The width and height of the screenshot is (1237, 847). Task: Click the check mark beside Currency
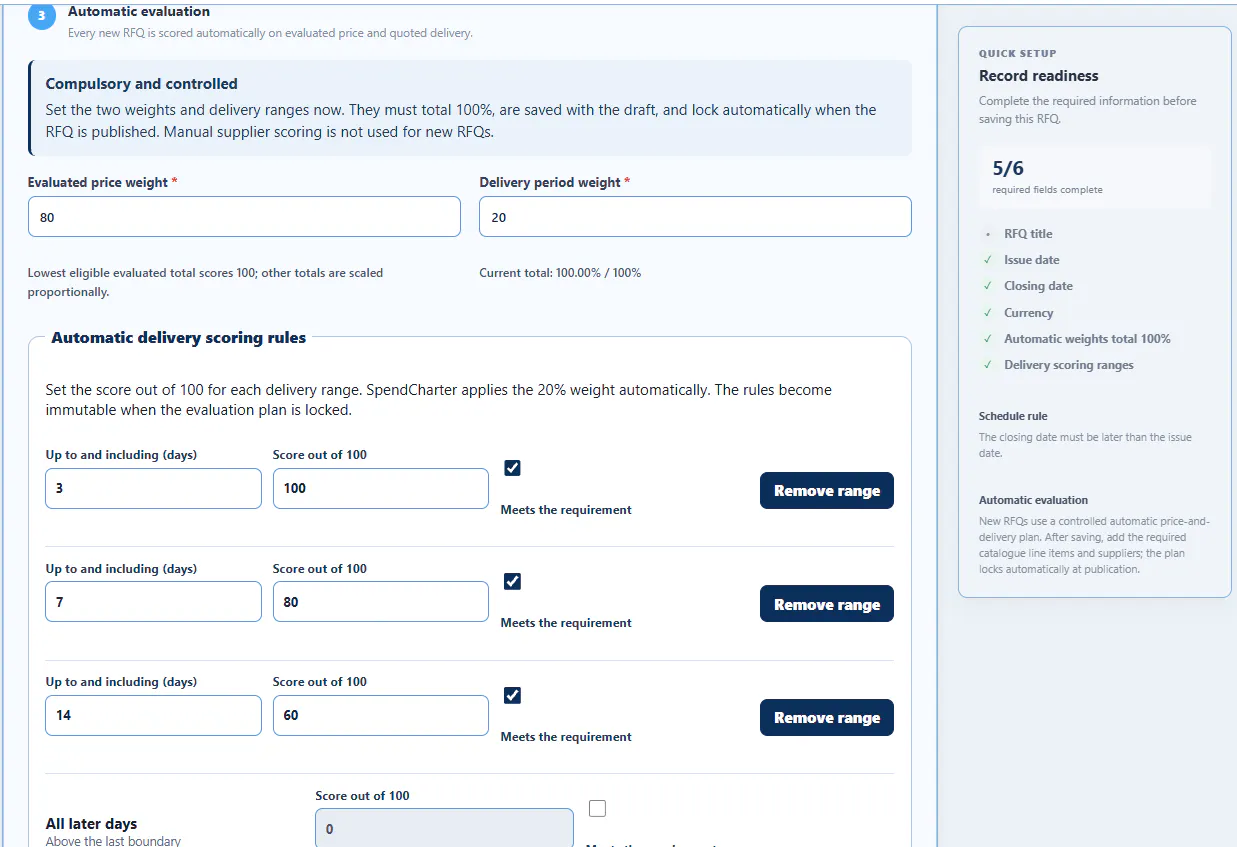tap(988, 313)
